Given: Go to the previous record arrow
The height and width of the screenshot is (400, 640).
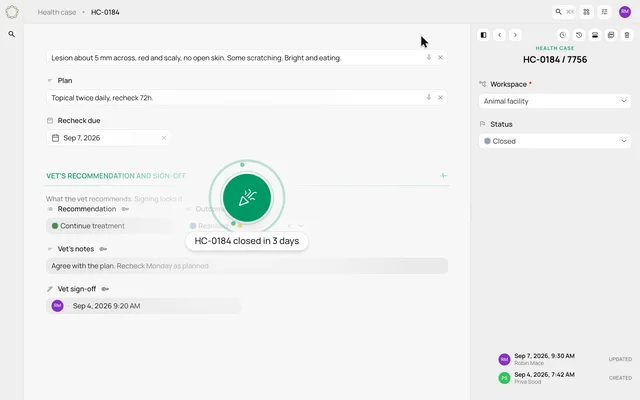Looking at the screenshot, I should (500, 35).
